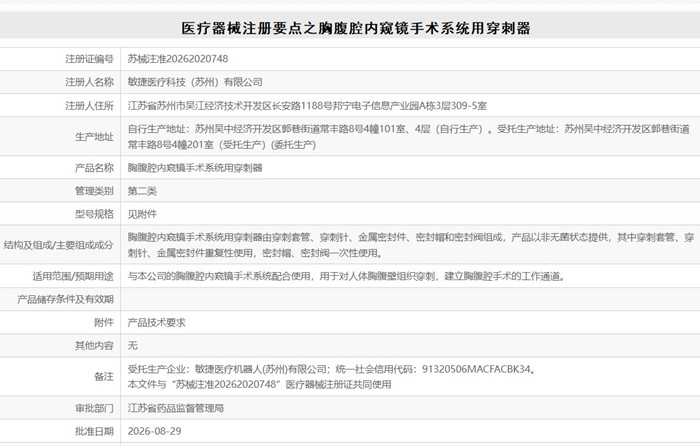The width and height of the screenshot is (700, 446).
Task: Select the 注册人住所 label
Action: (89, 106)
